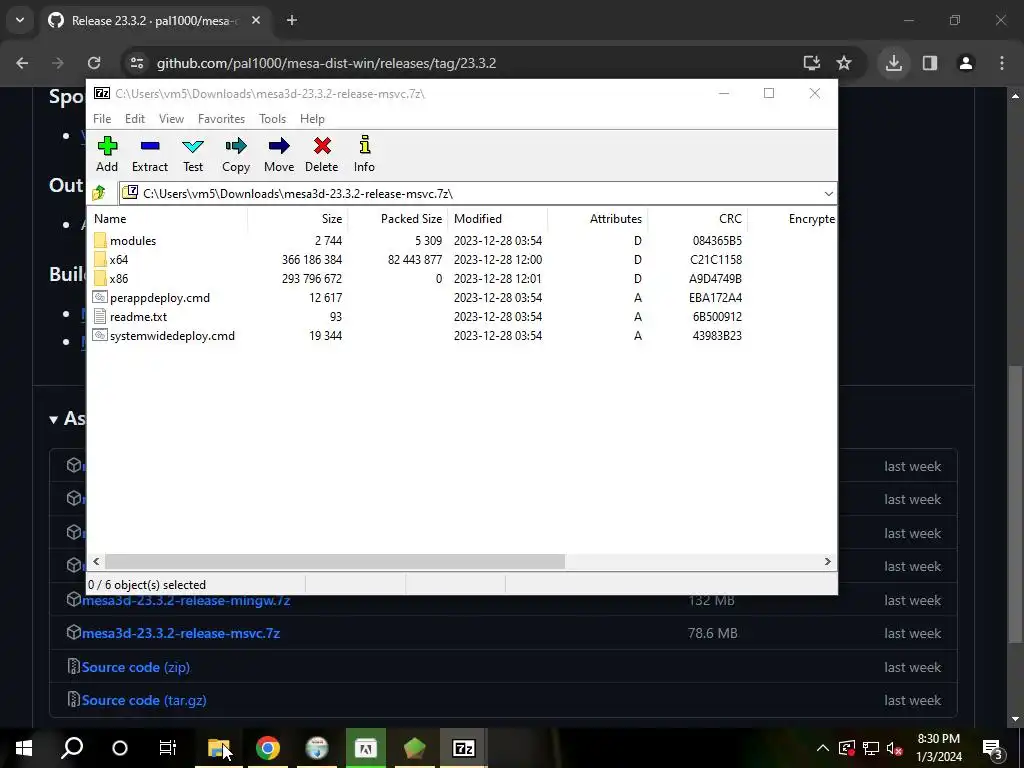
Task: Open mesa3d-23.3.2-release-mingw.7z link in Chrome
Action: 186,600
